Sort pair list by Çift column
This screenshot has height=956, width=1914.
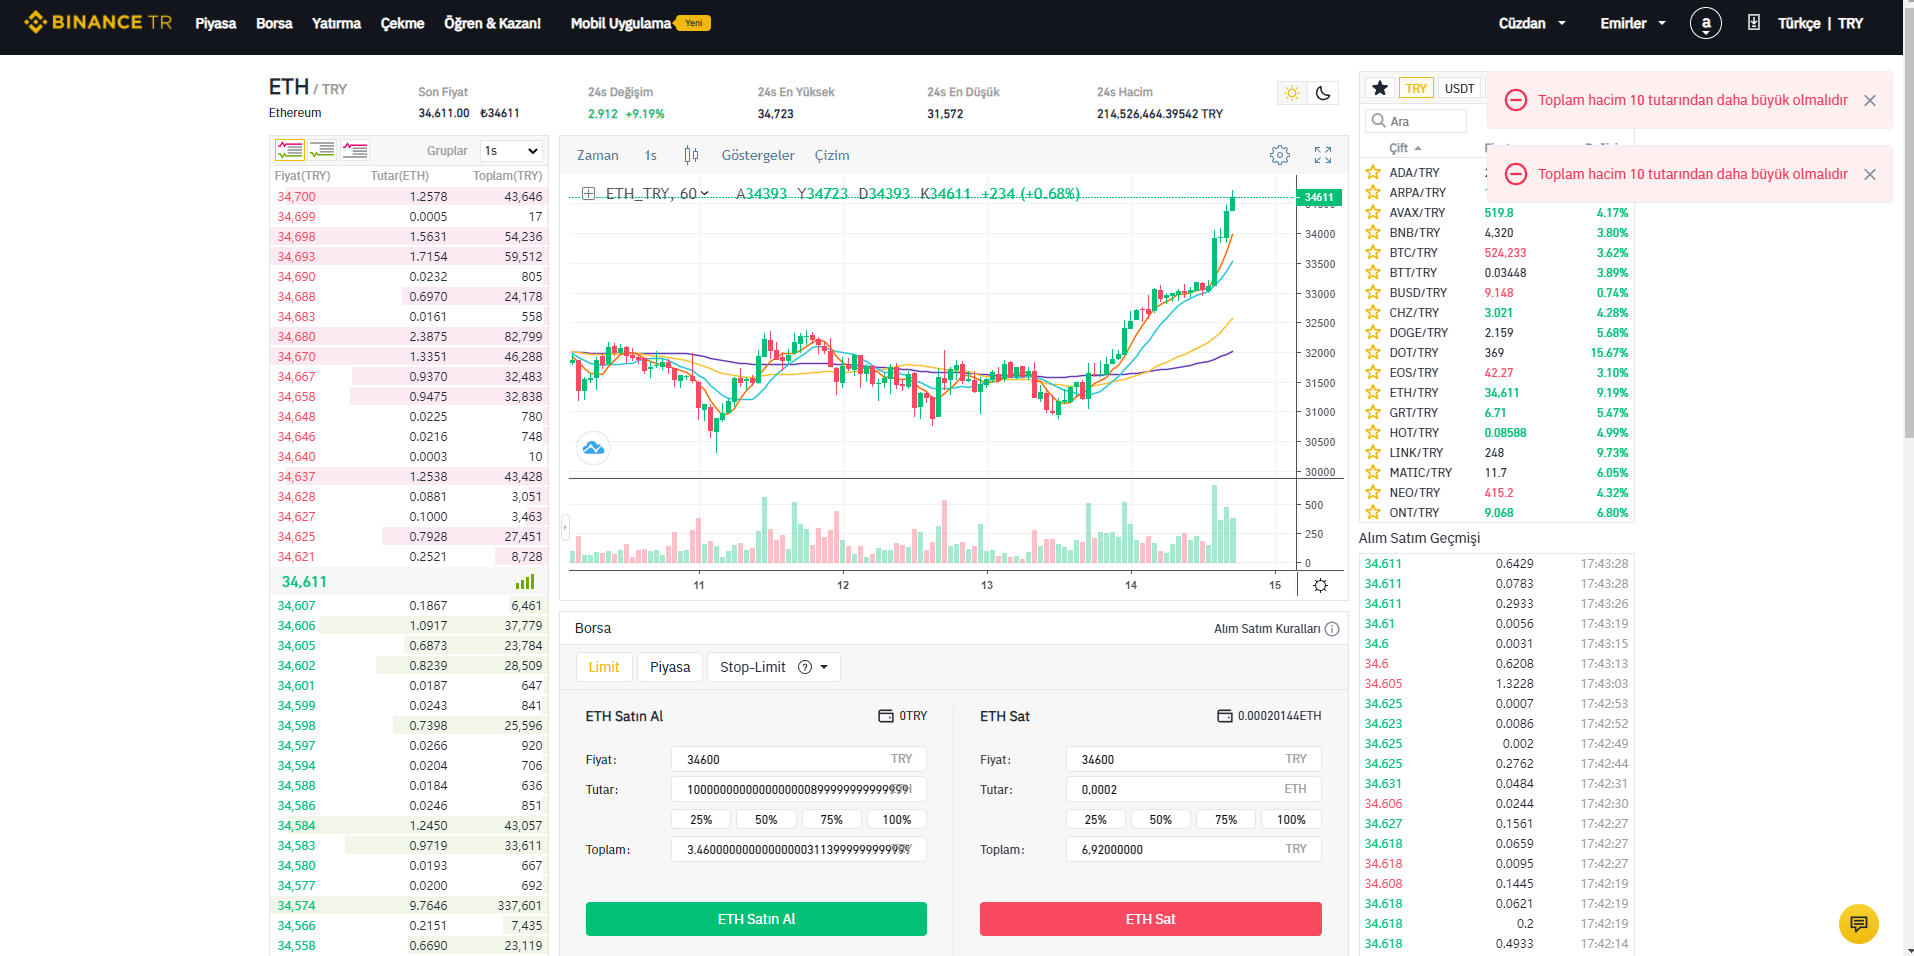[1405, 148]
